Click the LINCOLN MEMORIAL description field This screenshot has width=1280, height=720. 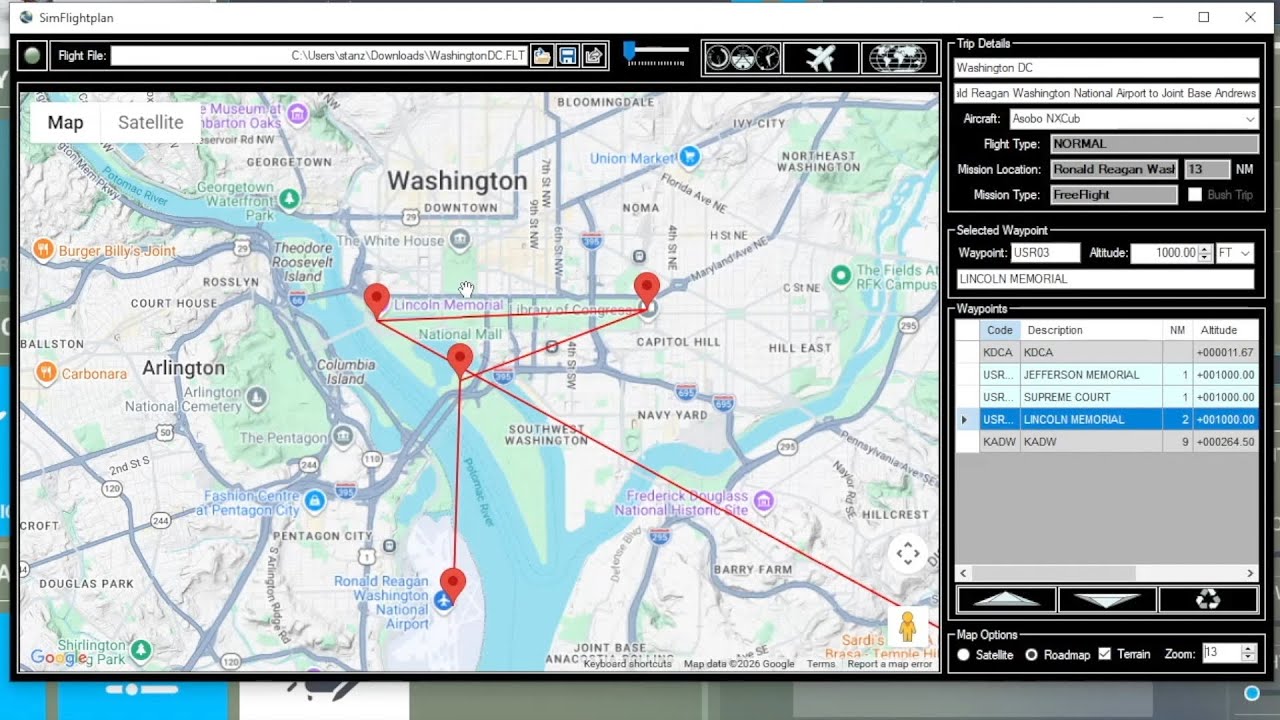pyautogui.click(x=1105, y=279)
